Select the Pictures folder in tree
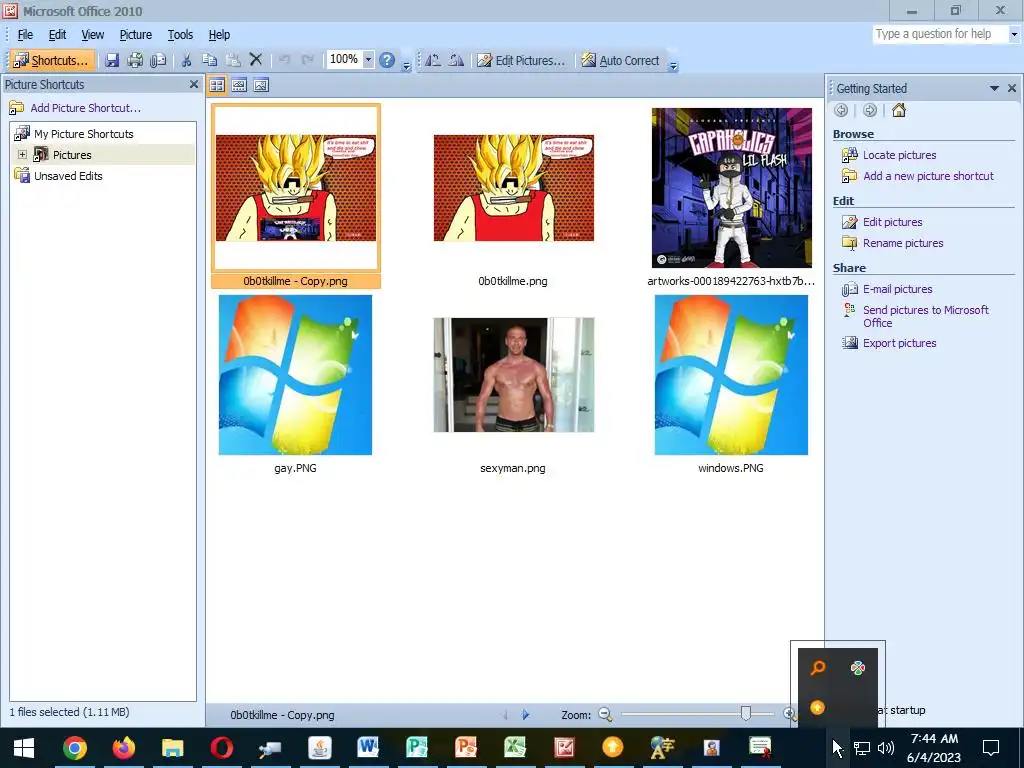The width and height of the screenshot is (1024, 768). point(72,155)
